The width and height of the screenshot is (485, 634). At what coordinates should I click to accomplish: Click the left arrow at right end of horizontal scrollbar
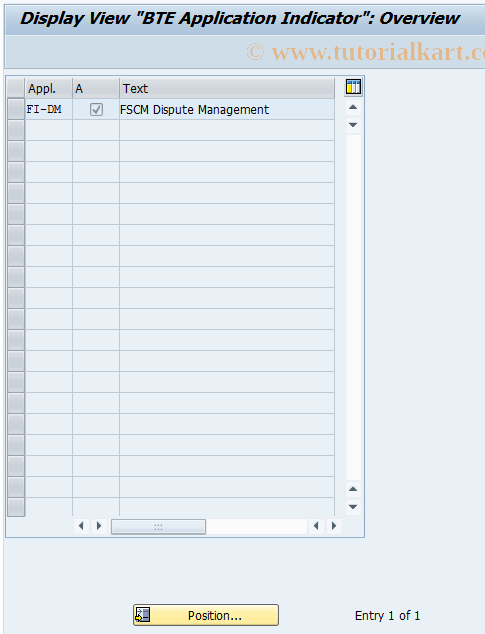316,526
